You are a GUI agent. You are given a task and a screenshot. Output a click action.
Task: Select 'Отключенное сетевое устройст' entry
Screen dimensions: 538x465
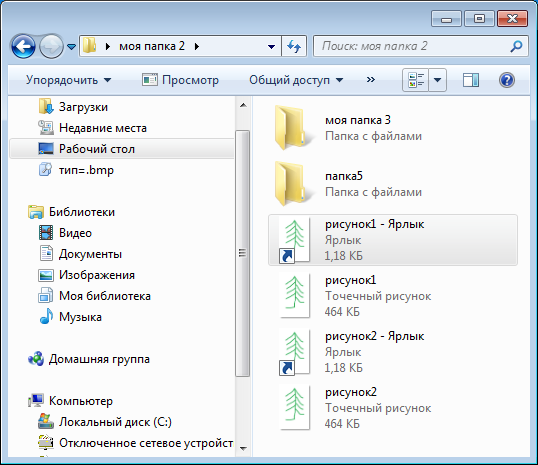pos(146,443)
